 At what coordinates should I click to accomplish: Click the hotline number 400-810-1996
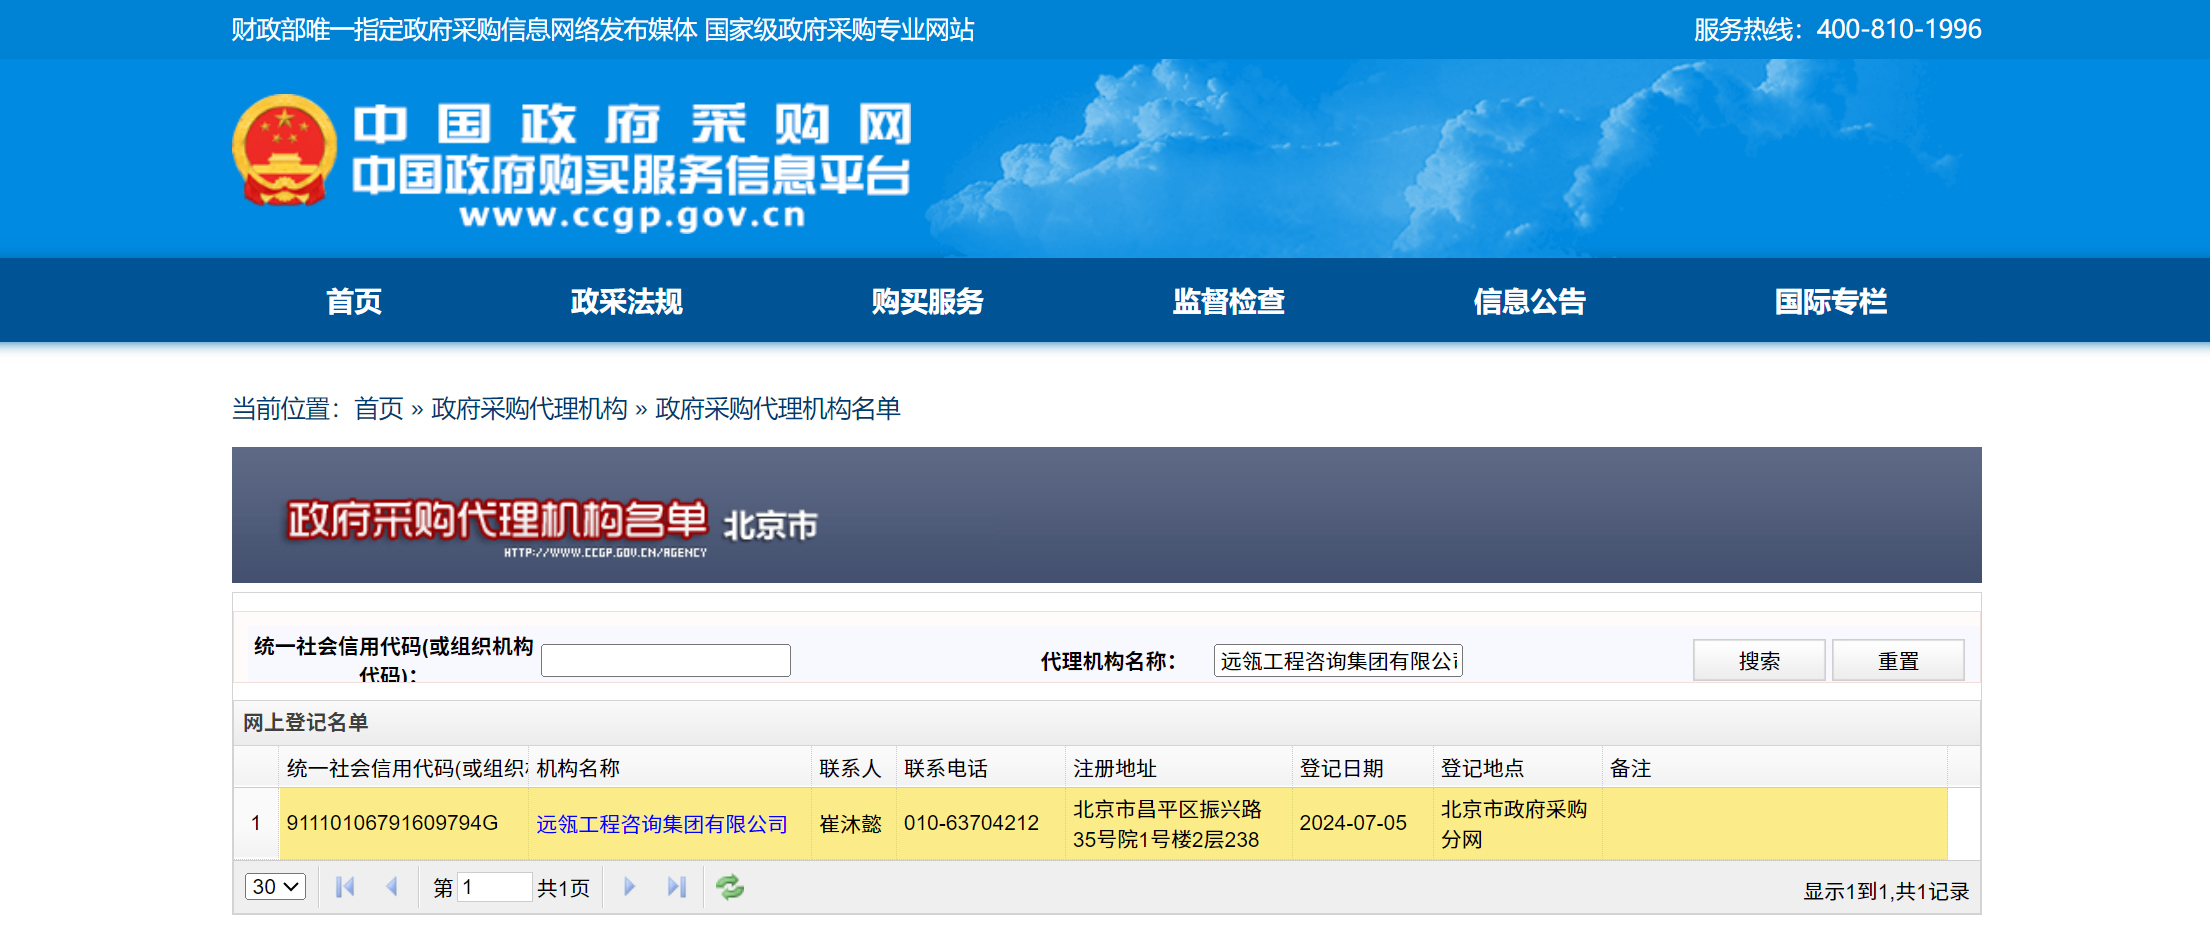pos(1899,29)
